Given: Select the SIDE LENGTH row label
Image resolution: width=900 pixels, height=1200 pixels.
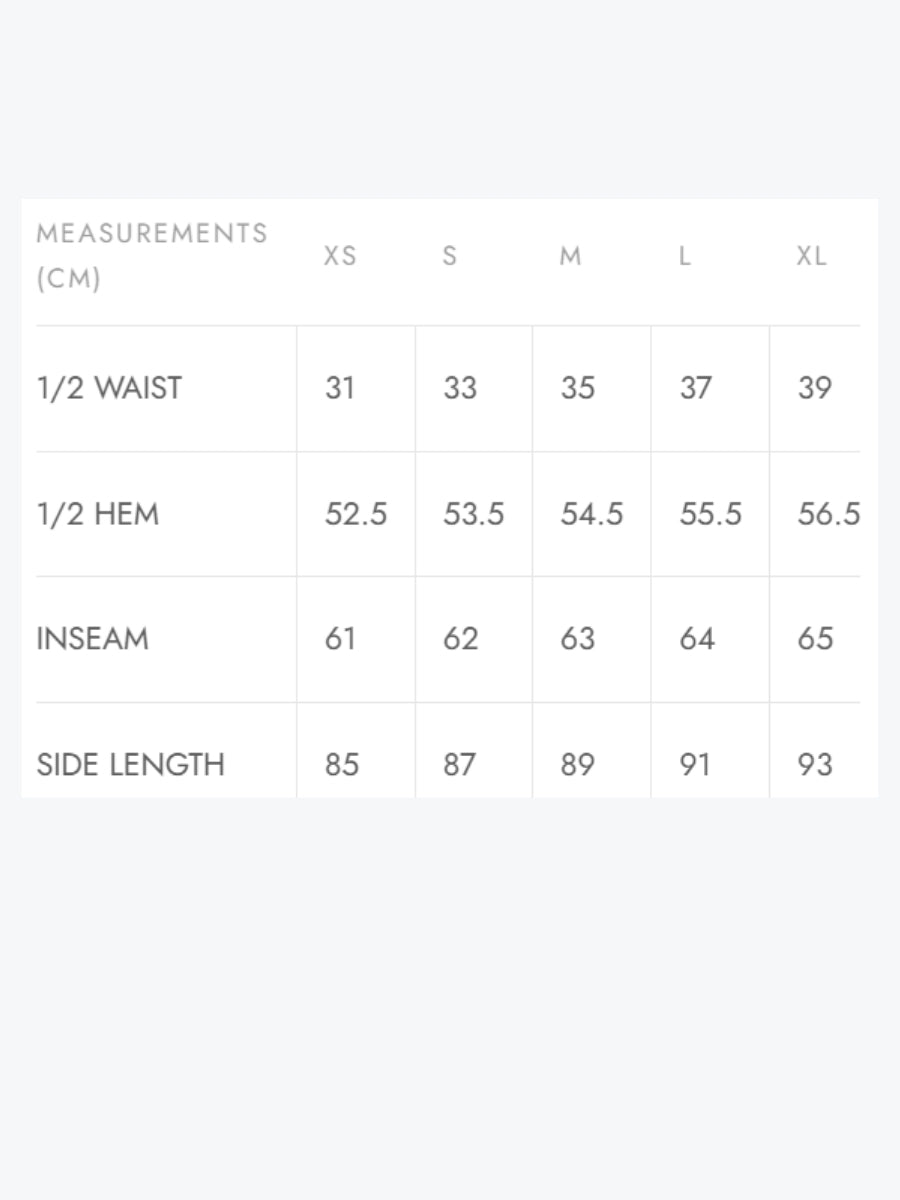Looking at the screenshot, I should (130, 765).
